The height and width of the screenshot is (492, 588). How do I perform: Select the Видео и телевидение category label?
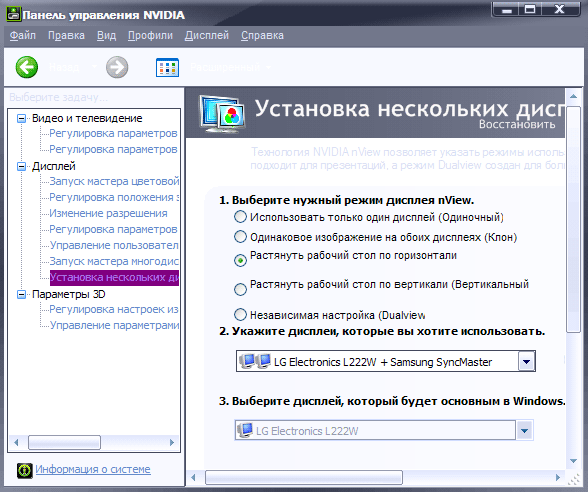coord(87,118)
